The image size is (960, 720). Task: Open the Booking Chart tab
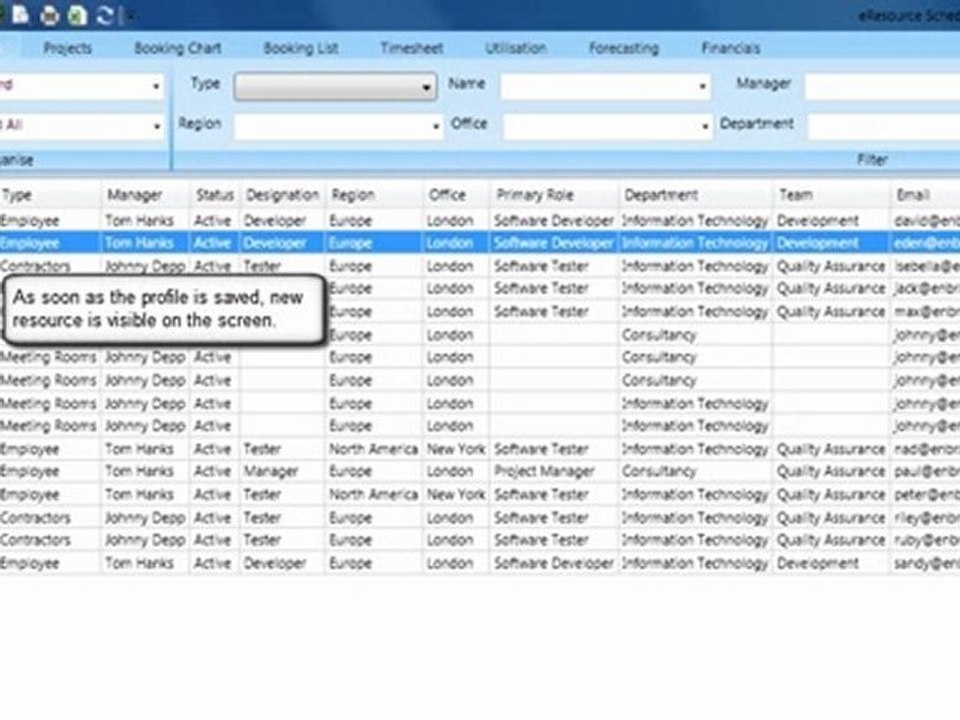[178, 48]
